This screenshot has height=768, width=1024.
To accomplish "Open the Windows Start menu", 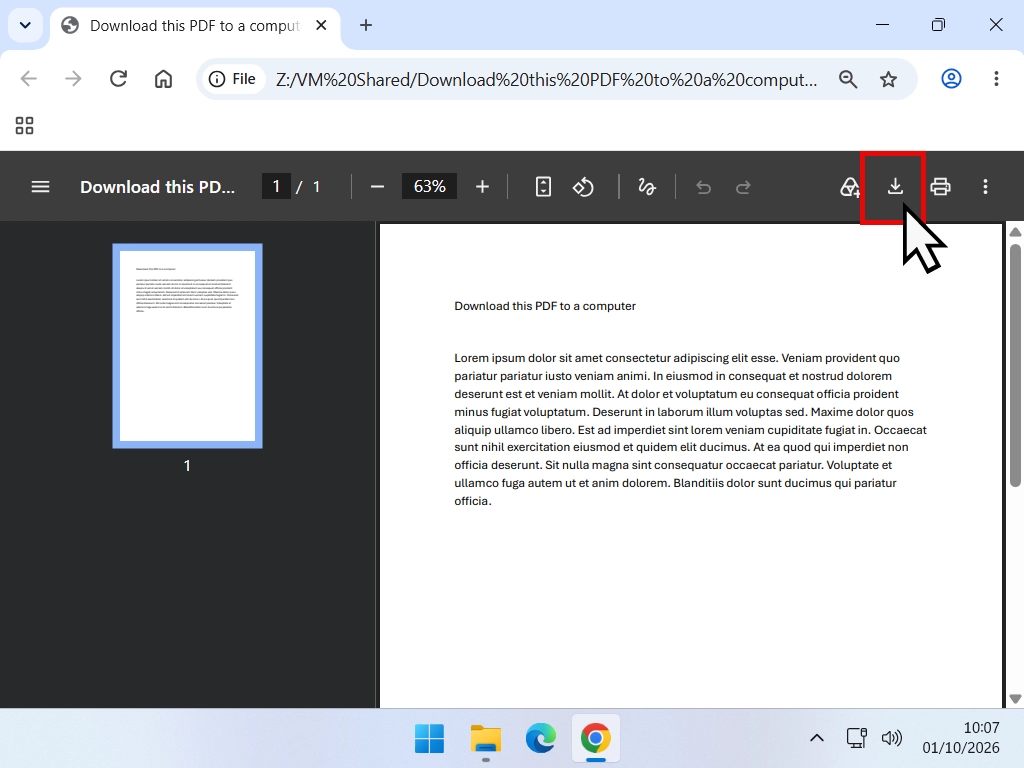I will click(x=429, y=739).
